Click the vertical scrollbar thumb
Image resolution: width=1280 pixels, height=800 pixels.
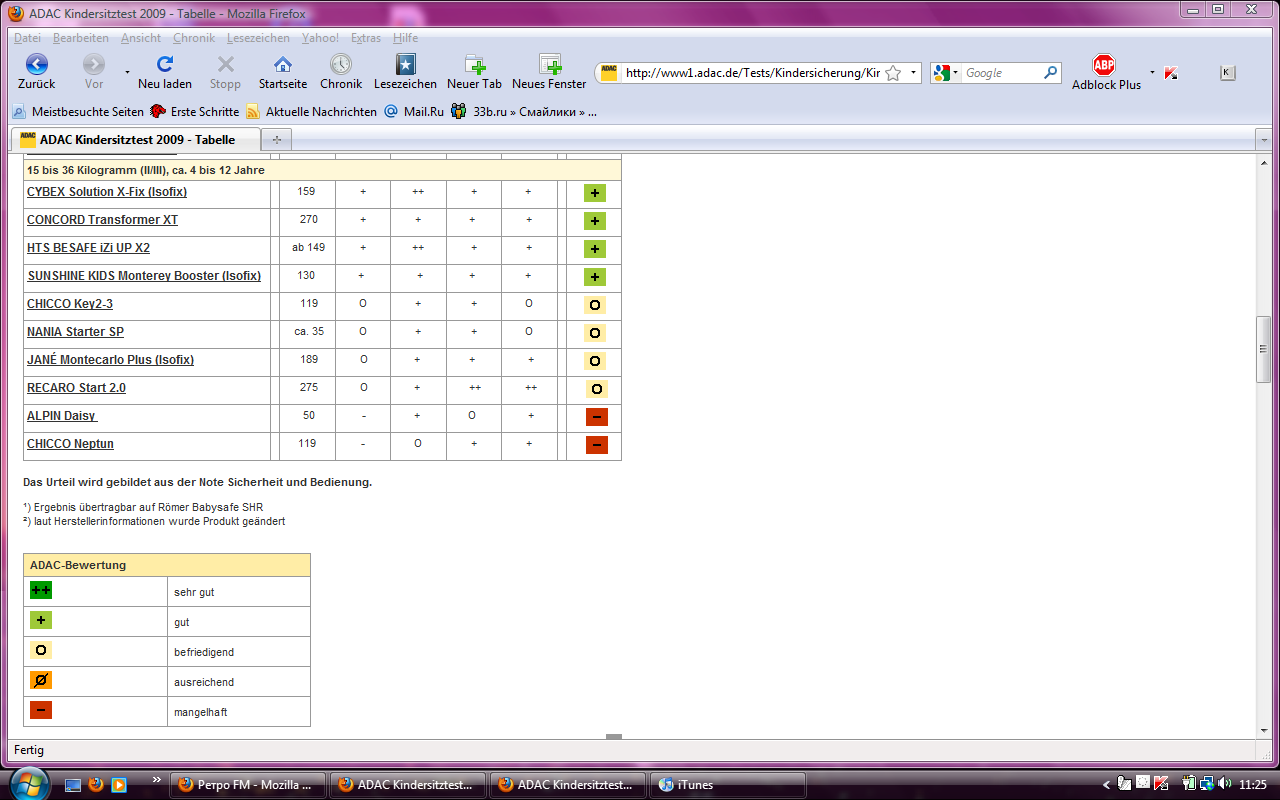click(1263, 349)
